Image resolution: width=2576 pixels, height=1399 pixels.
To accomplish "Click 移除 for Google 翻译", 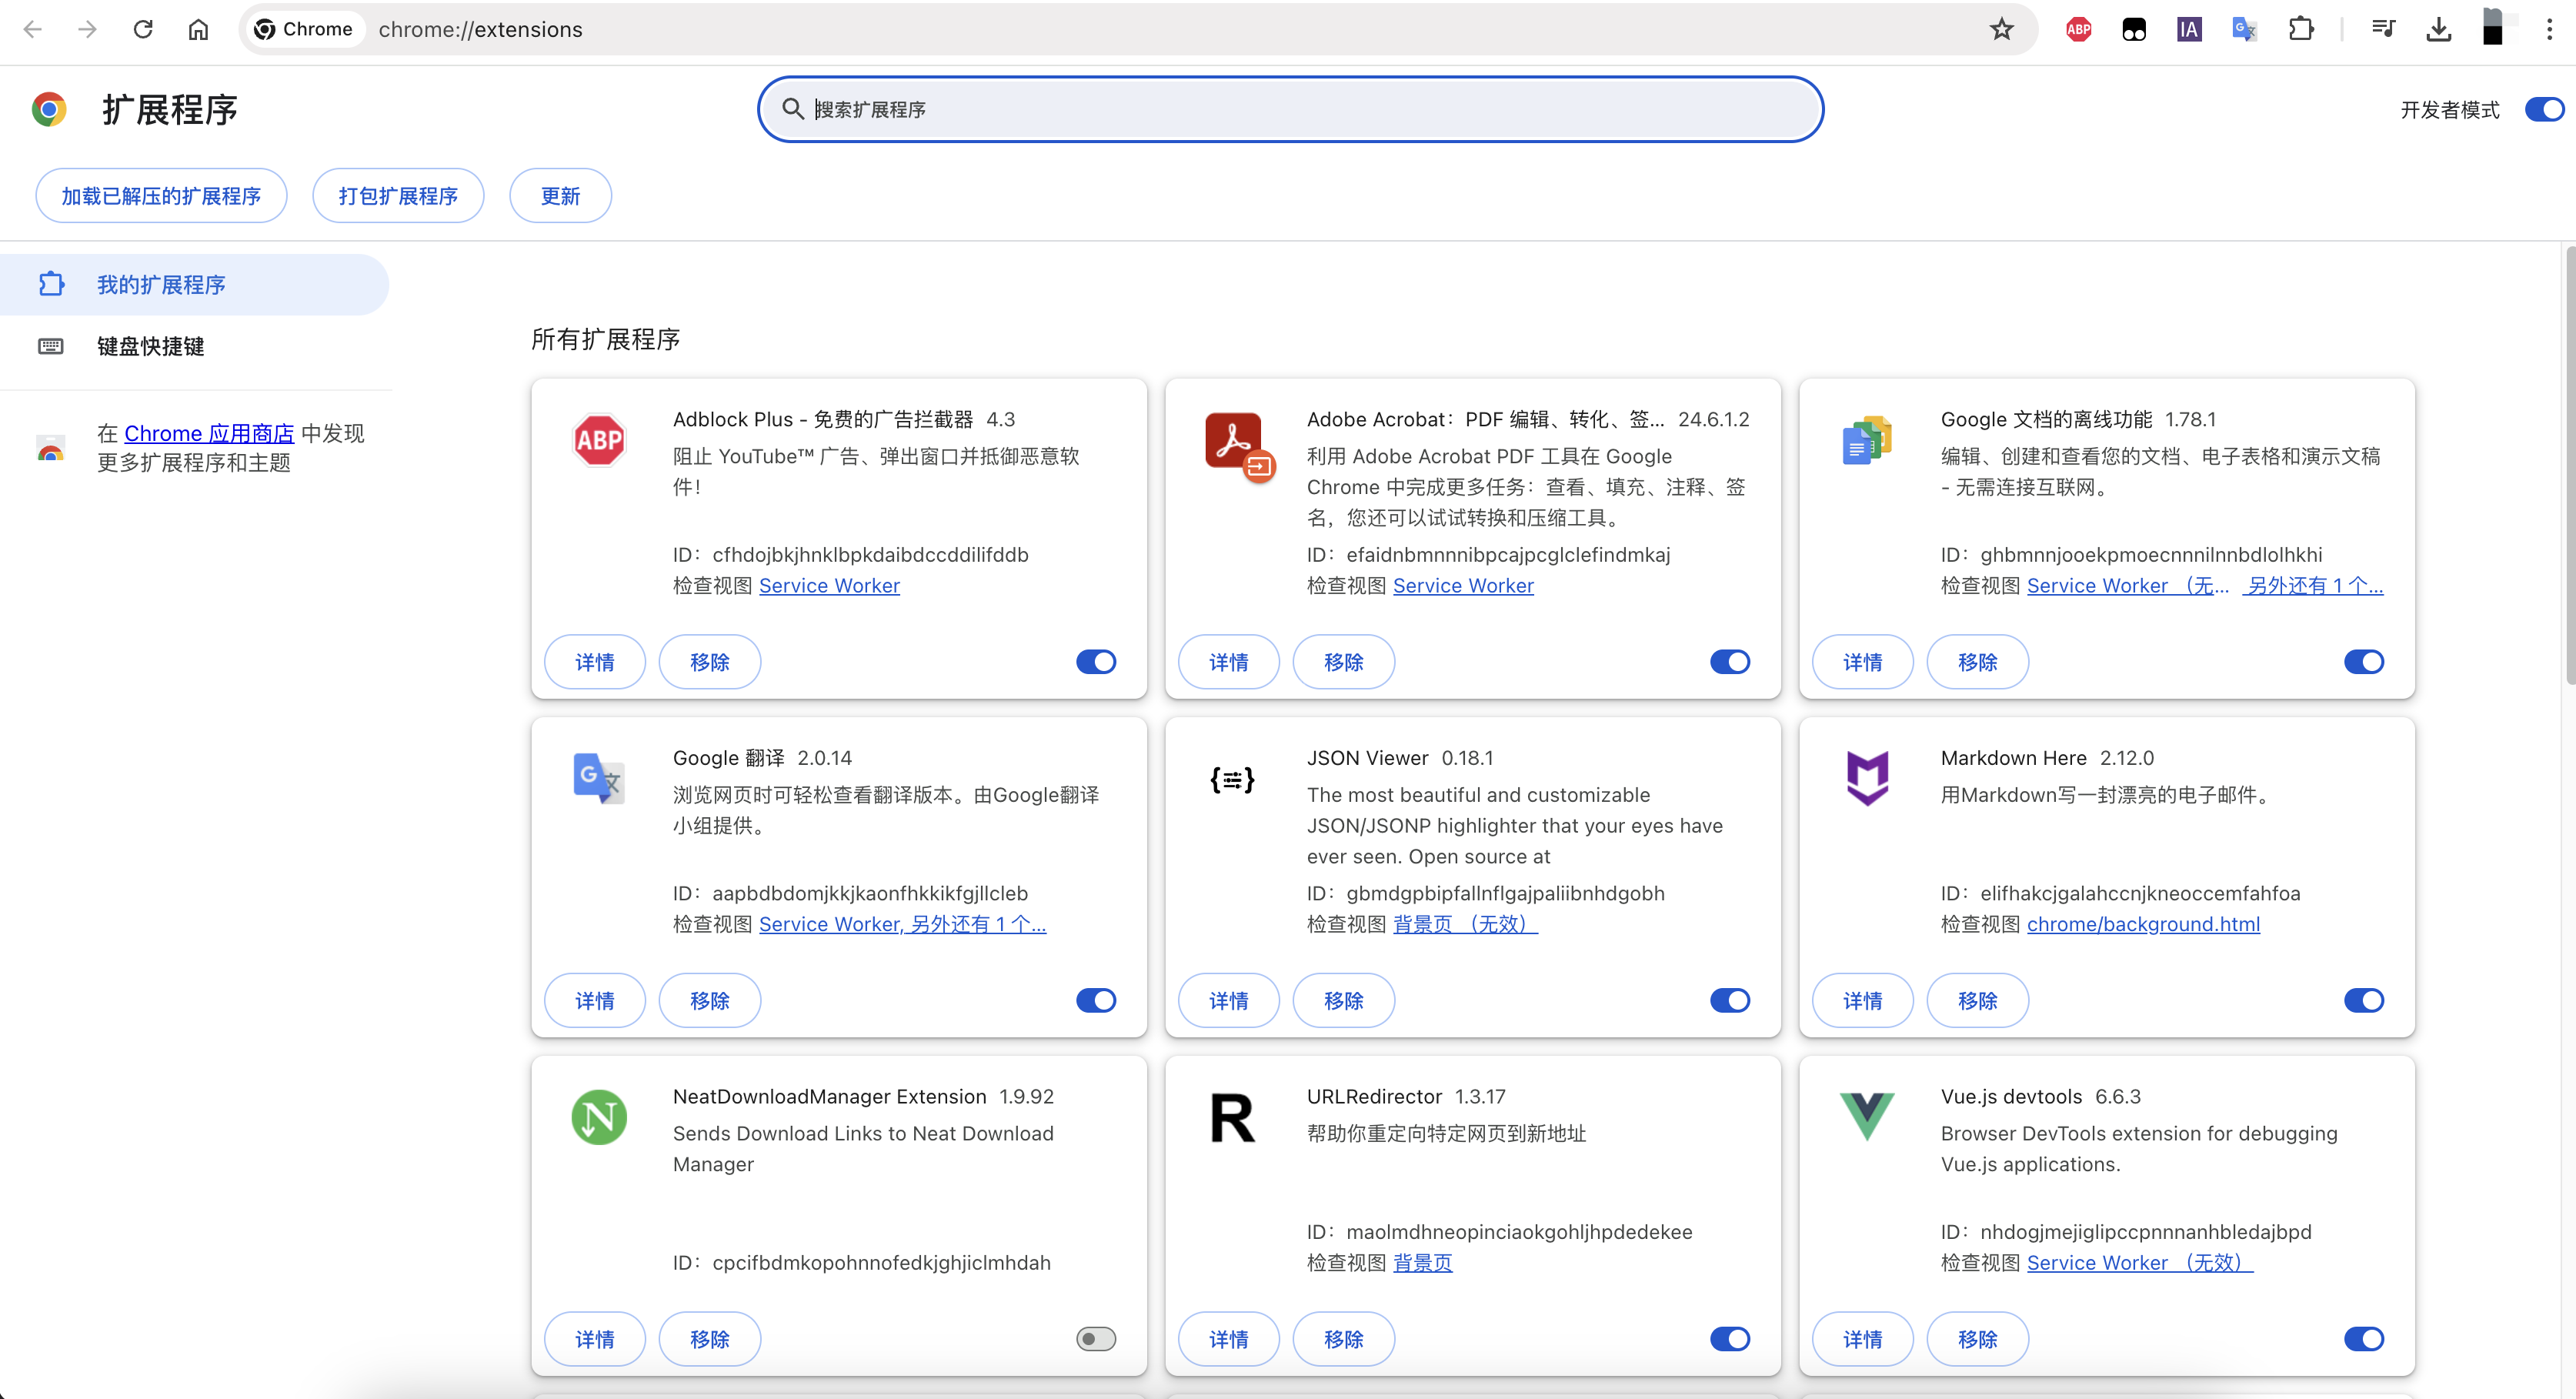I will click(709, 1000).
